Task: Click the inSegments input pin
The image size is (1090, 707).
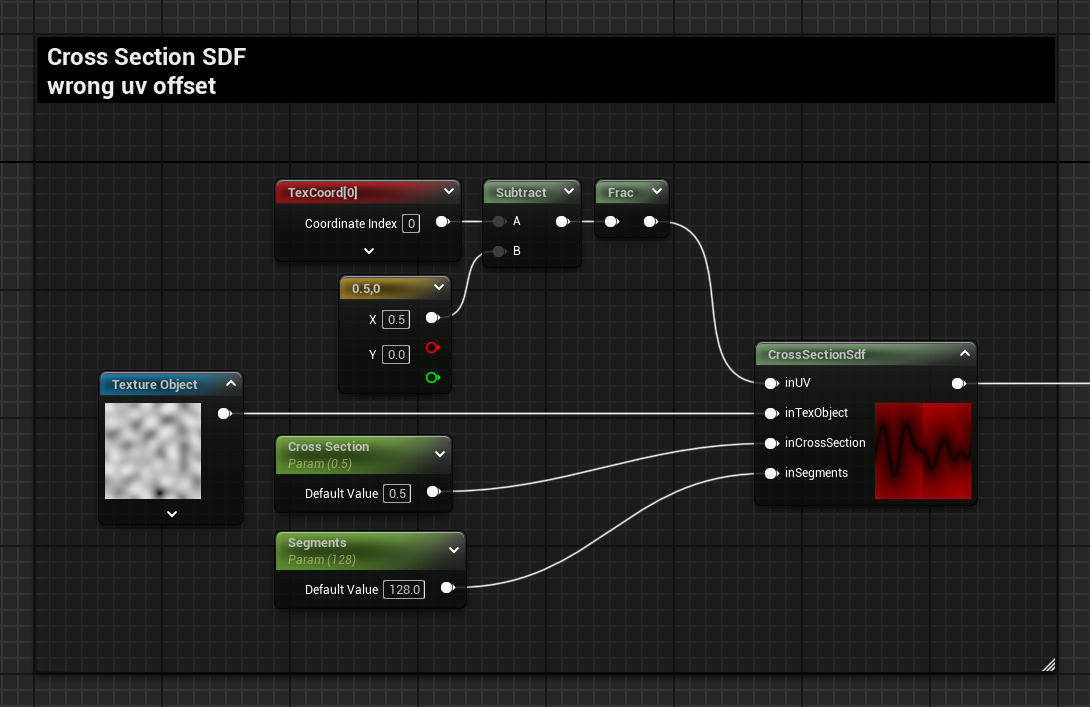Action: [x=771, y=473]
